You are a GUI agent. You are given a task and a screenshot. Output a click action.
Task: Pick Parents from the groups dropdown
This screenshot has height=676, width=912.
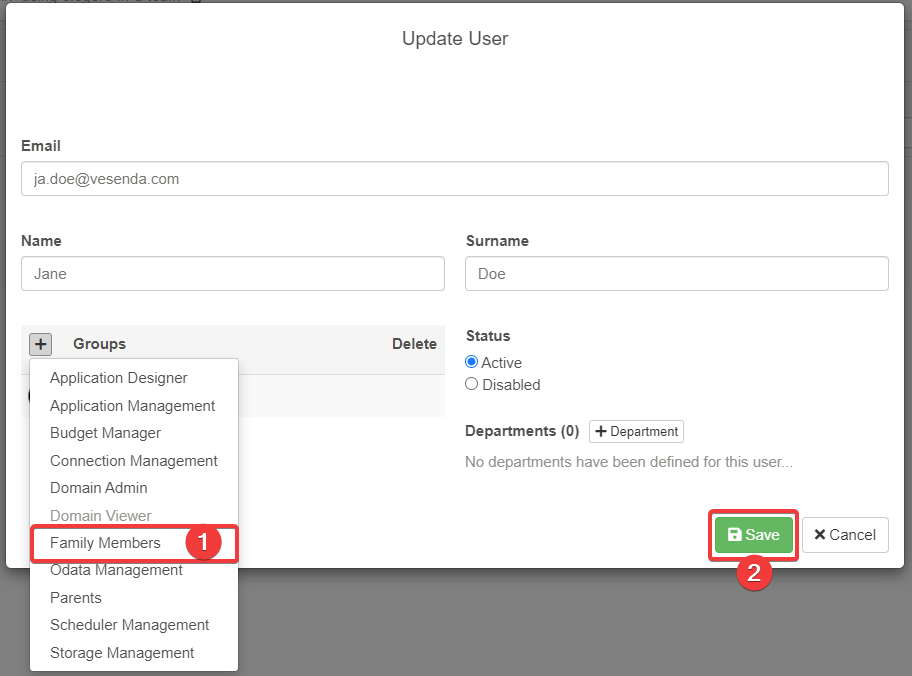(76, 598)
